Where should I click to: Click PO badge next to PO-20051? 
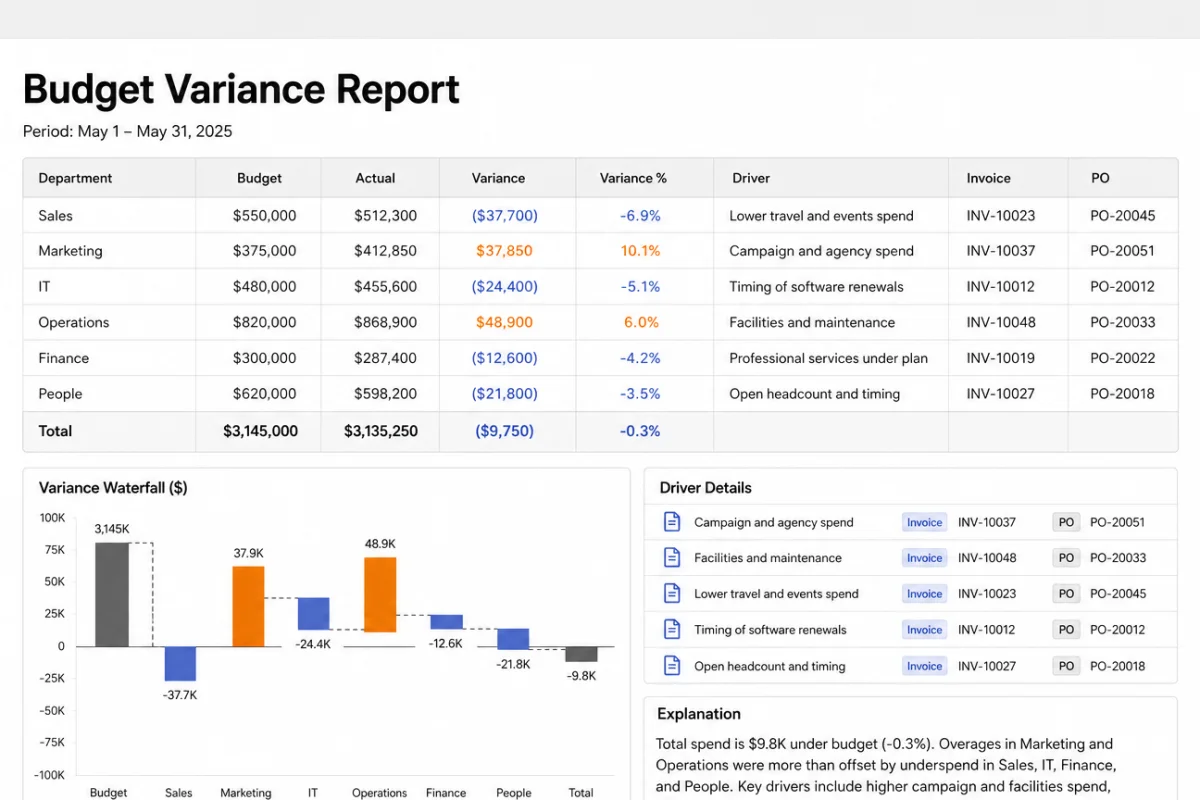[x=1066, y=522]
